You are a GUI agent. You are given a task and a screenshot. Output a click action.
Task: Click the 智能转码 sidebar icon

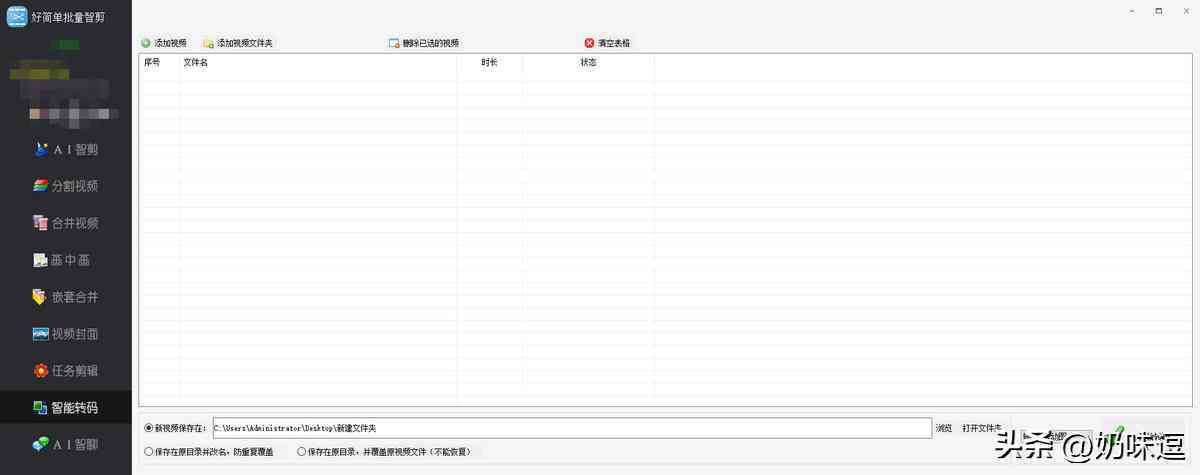click(41, 408)
